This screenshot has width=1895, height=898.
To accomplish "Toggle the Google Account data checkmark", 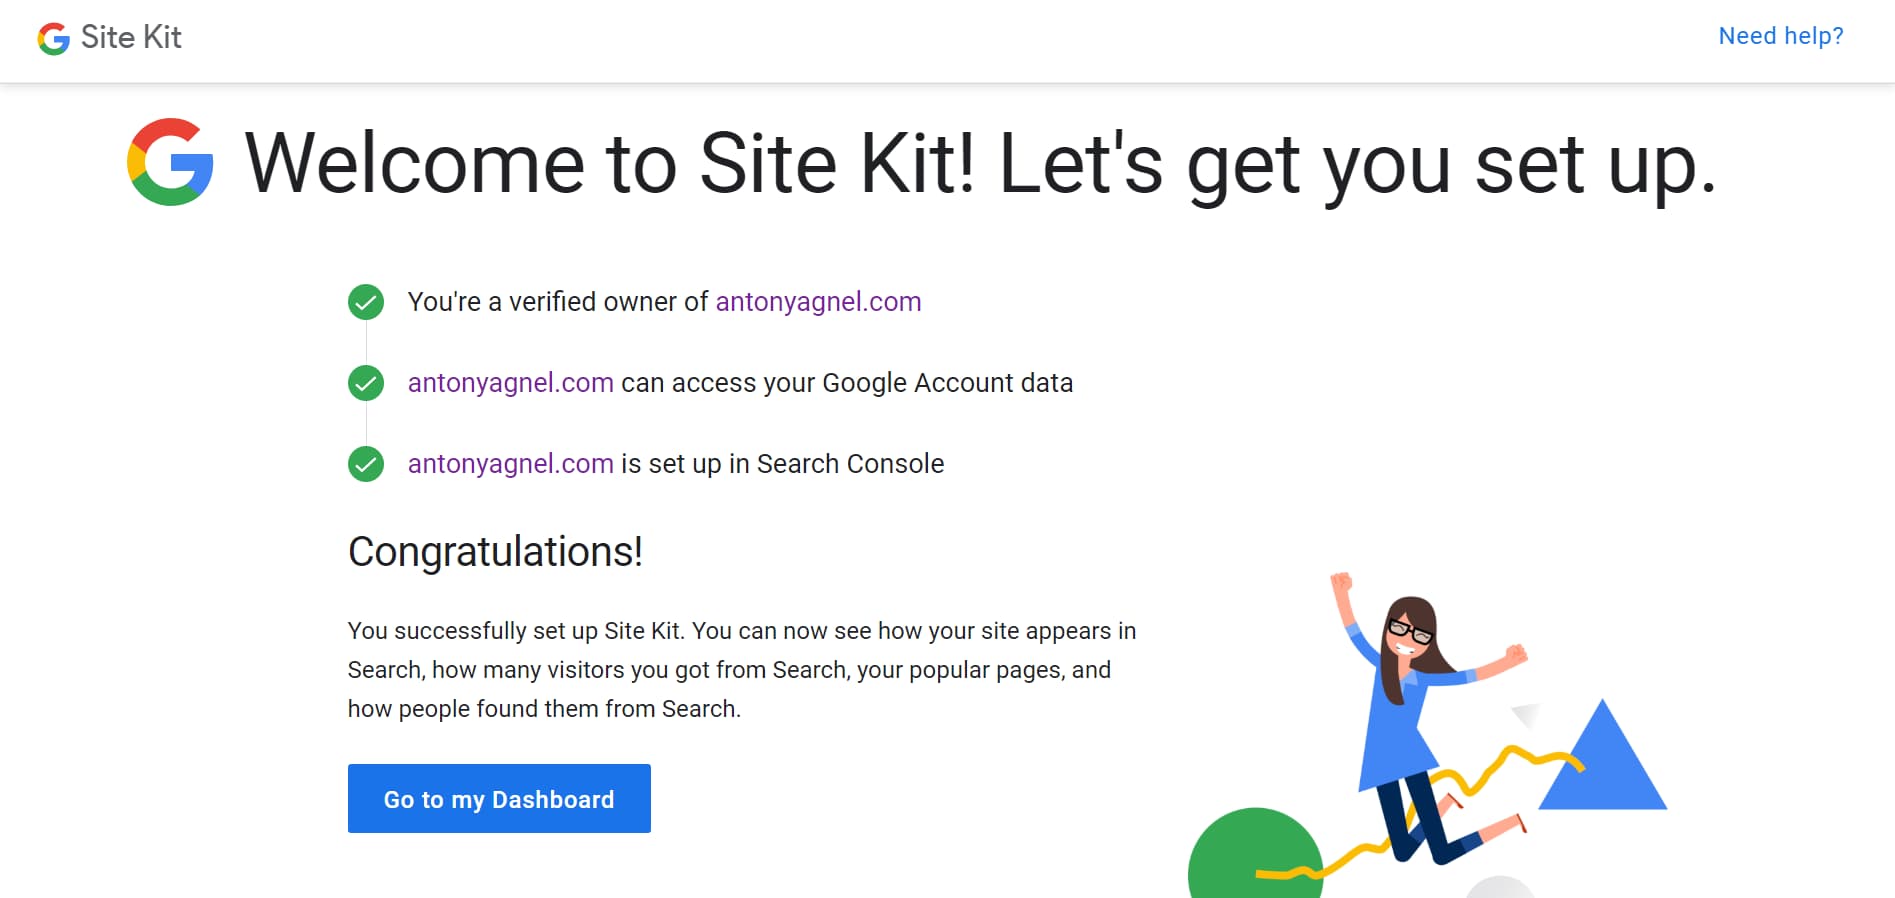I will click(366, 382).
